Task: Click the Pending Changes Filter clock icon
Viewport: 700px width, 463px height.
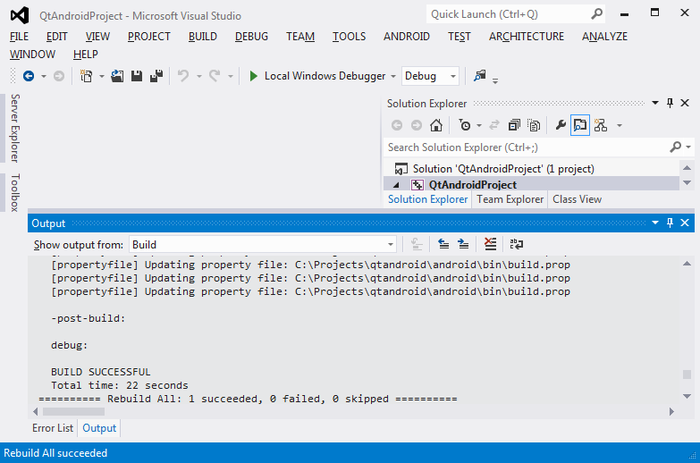Action: point(465,125)
